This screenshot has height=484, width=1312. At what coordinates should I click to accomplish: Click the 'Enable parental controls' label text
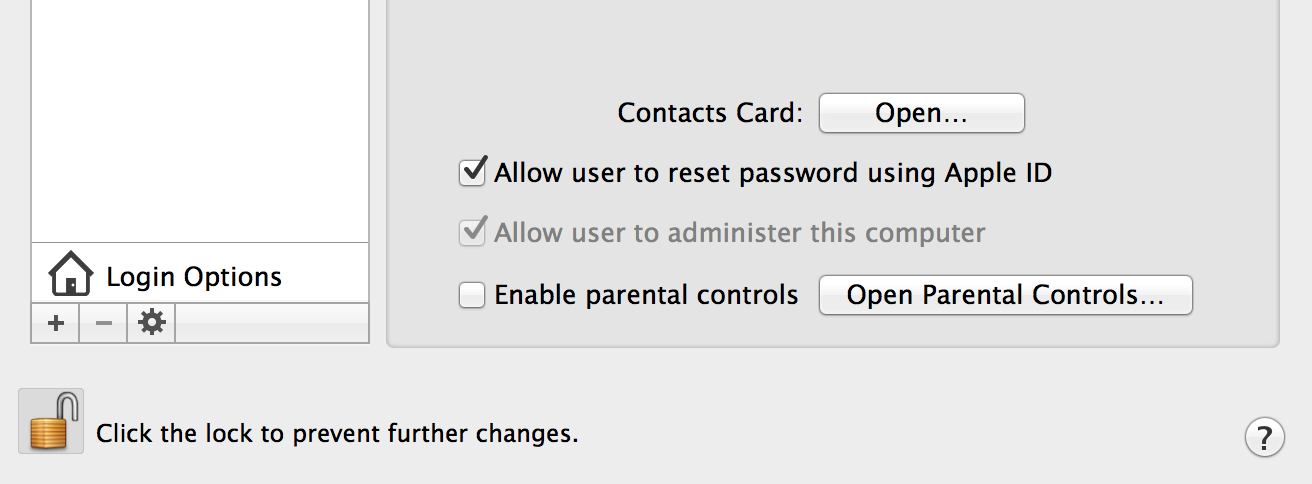coord(646,295)
